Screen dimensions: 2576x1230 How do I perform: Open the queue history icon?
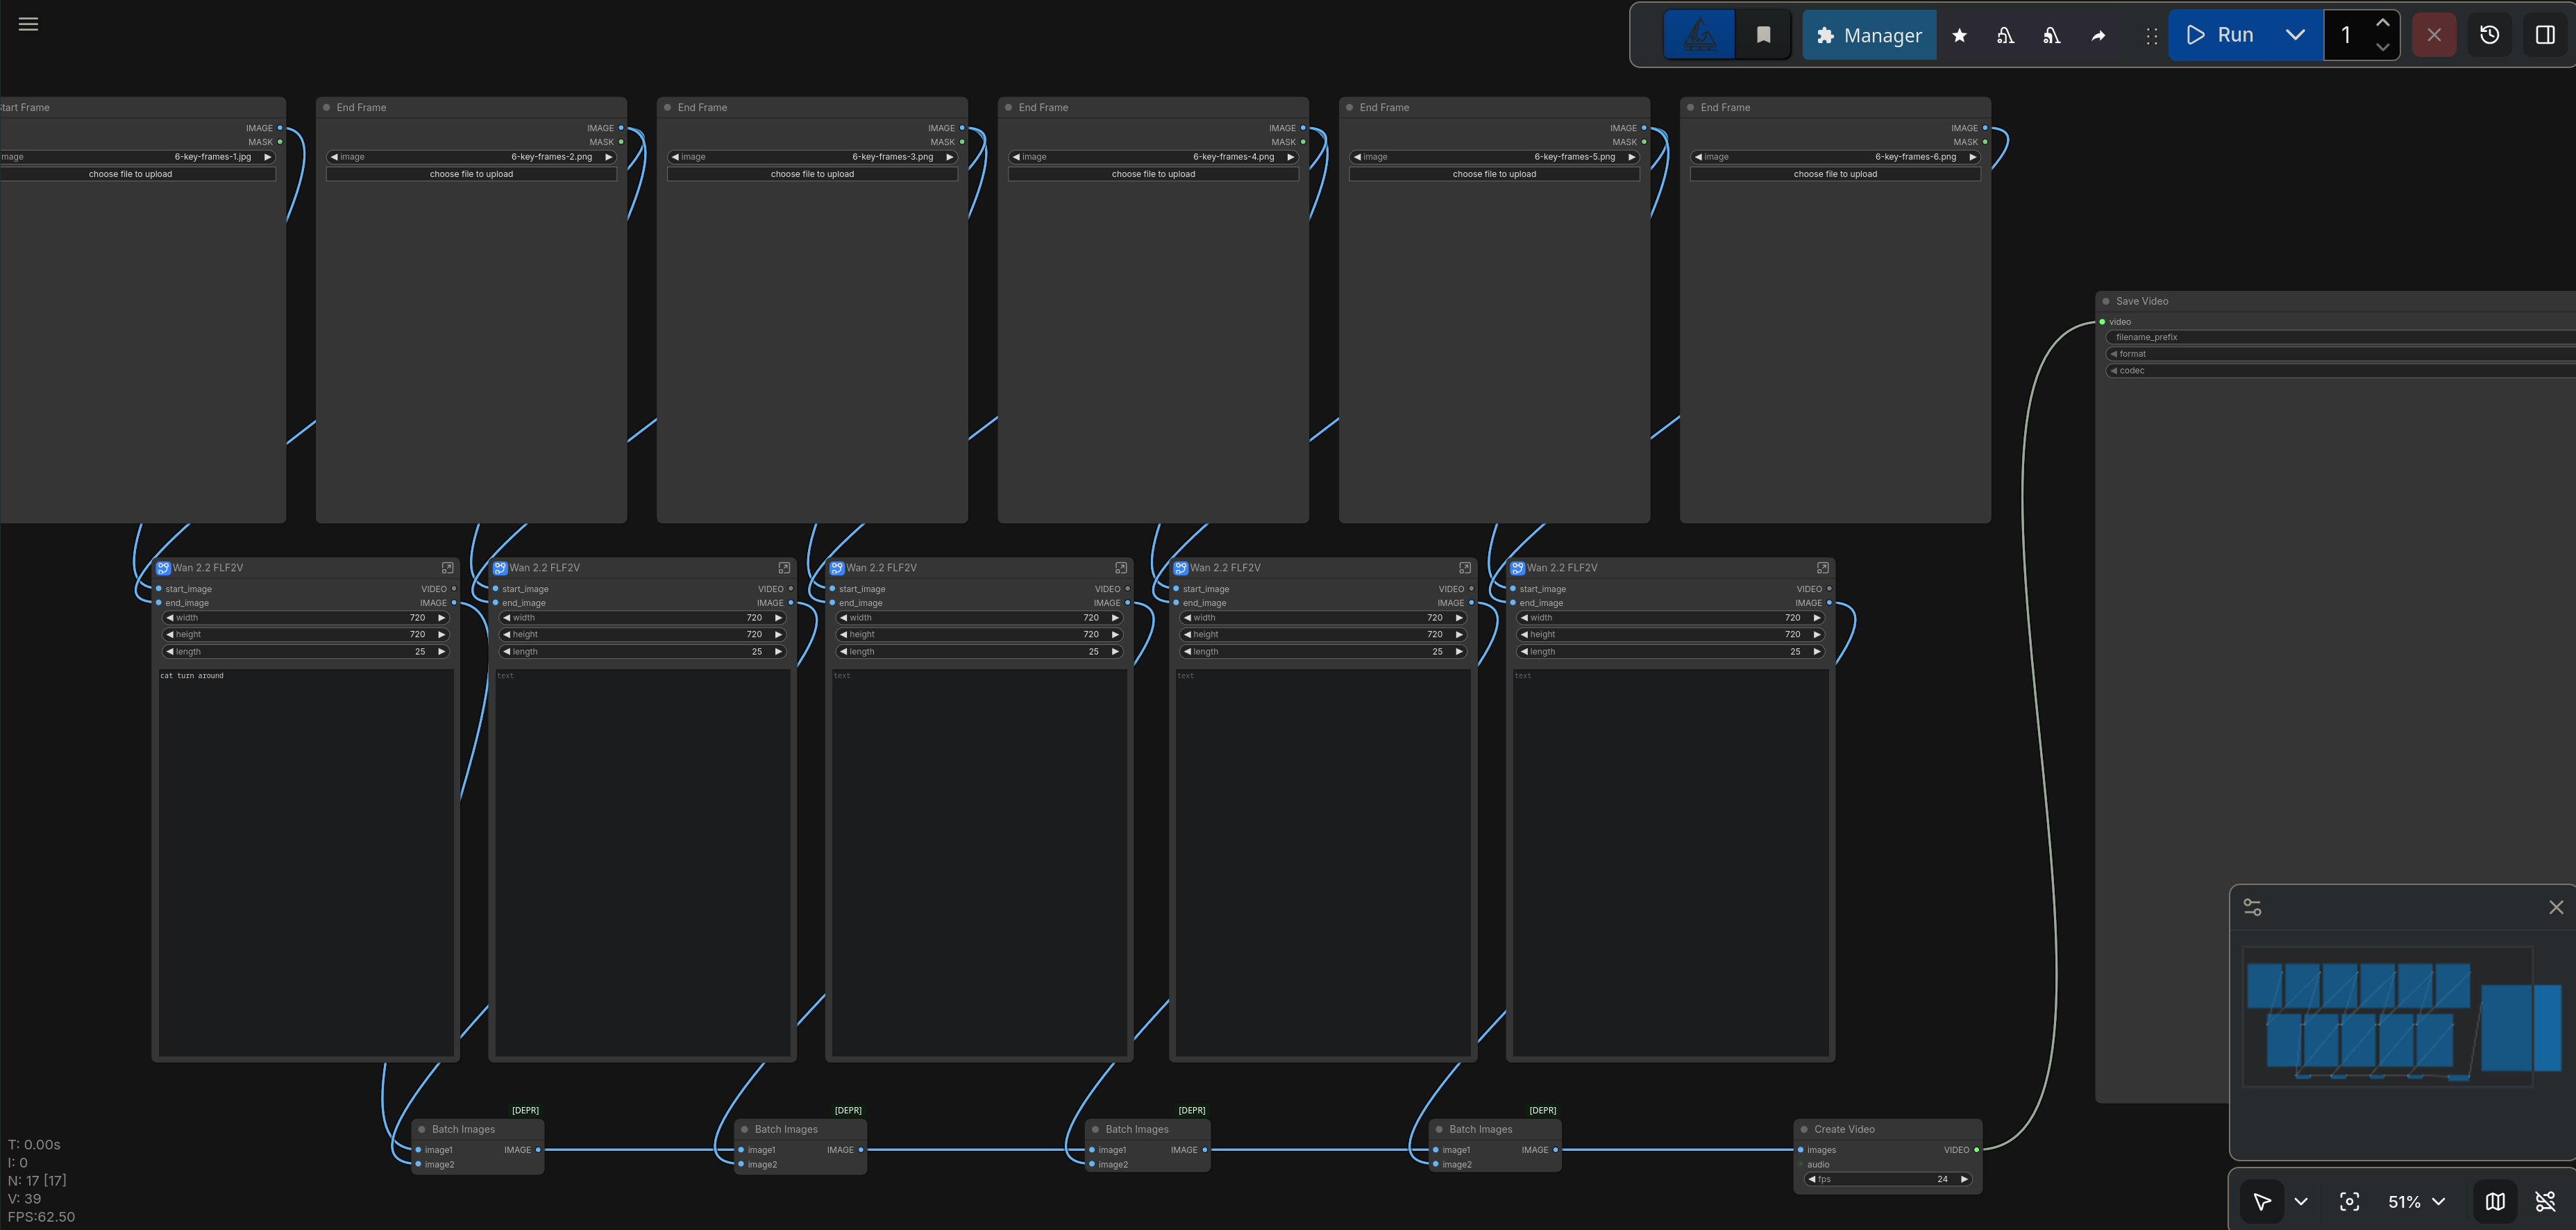2489,35
